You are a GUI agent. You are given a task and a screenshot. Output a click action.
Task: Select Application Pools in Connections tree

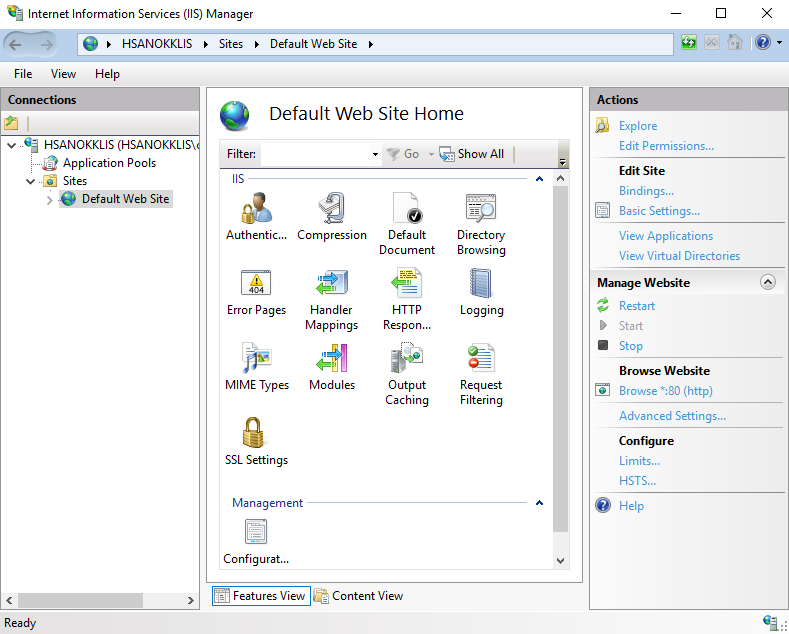109,163
